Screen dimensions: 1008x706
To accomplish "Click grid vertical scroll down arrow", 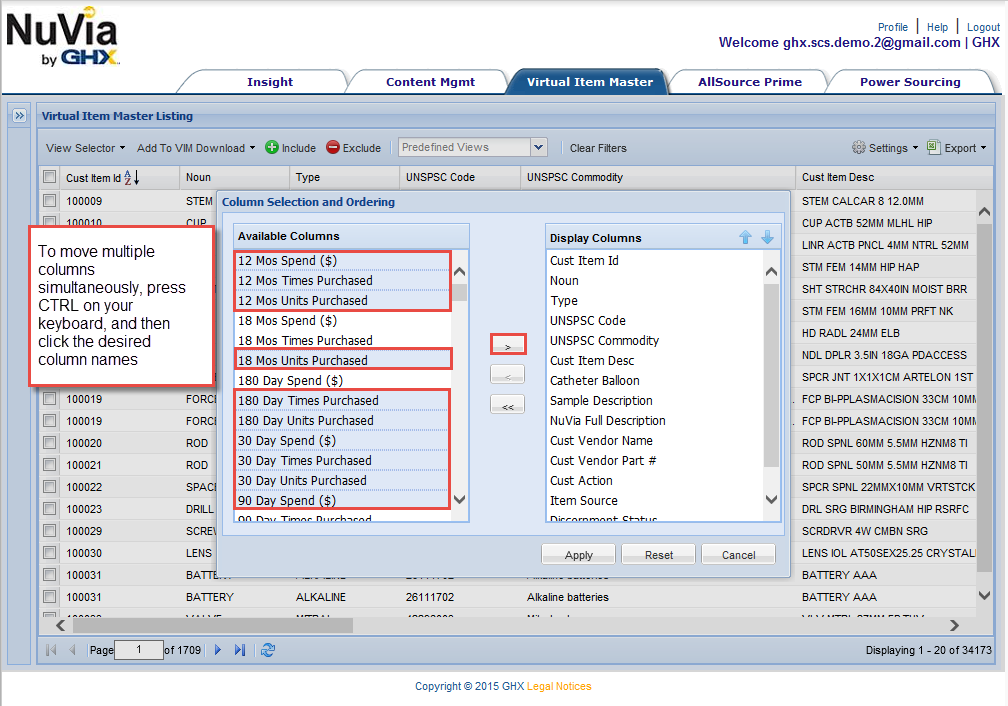I will (984, 595).
